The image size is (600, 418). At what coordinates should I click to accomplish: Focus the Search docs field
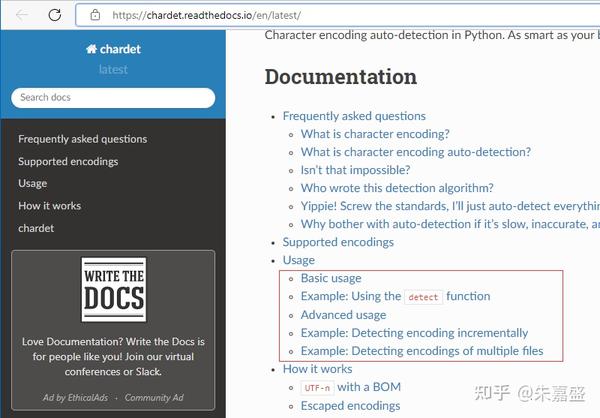(x=113, y=97)
